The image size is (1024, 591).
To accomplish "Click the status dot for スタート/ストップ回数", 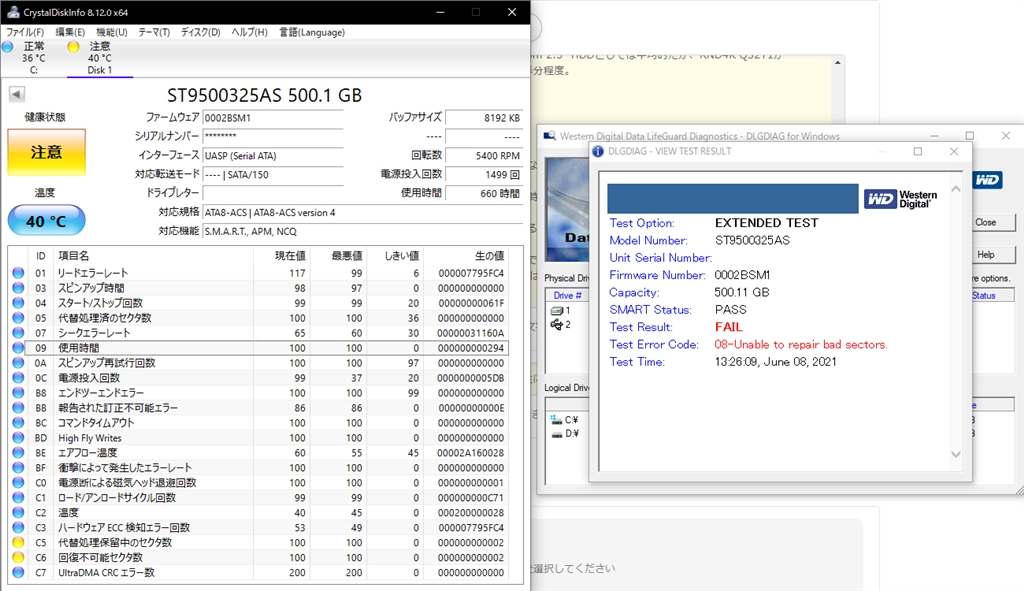I will pos(18,303).
